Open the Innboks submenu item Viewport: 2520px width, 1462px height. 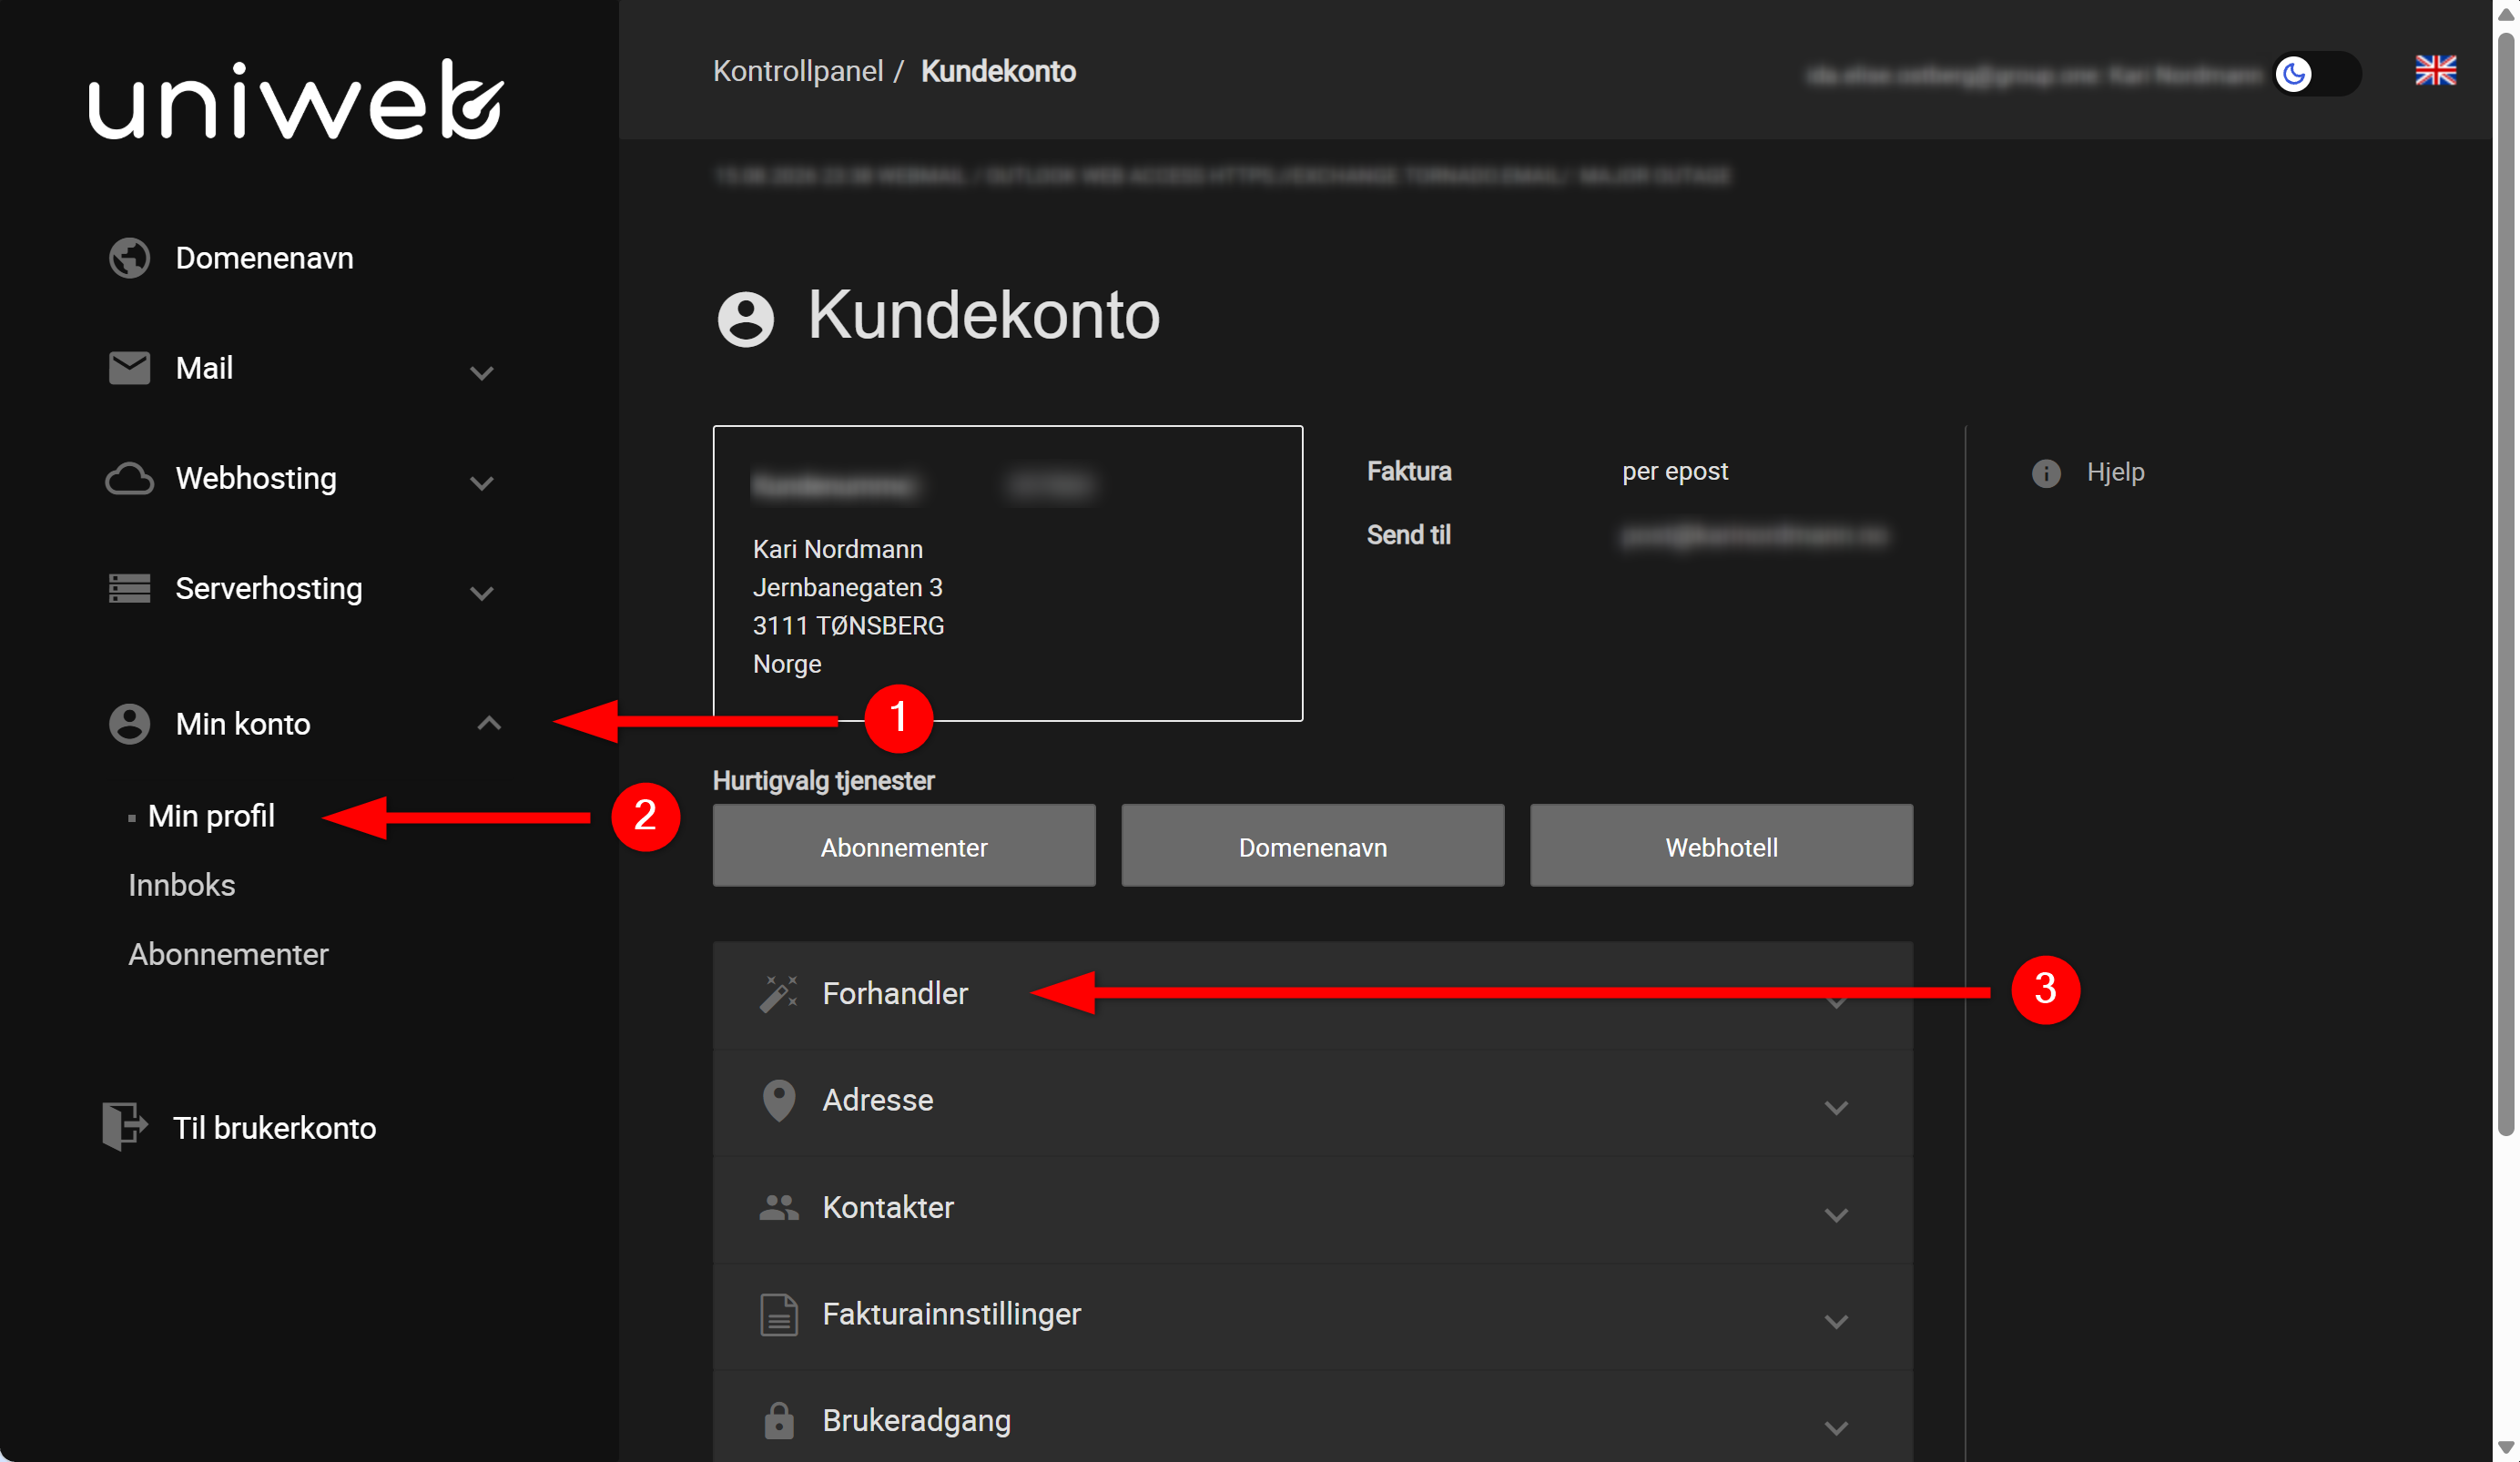point(181,885)
